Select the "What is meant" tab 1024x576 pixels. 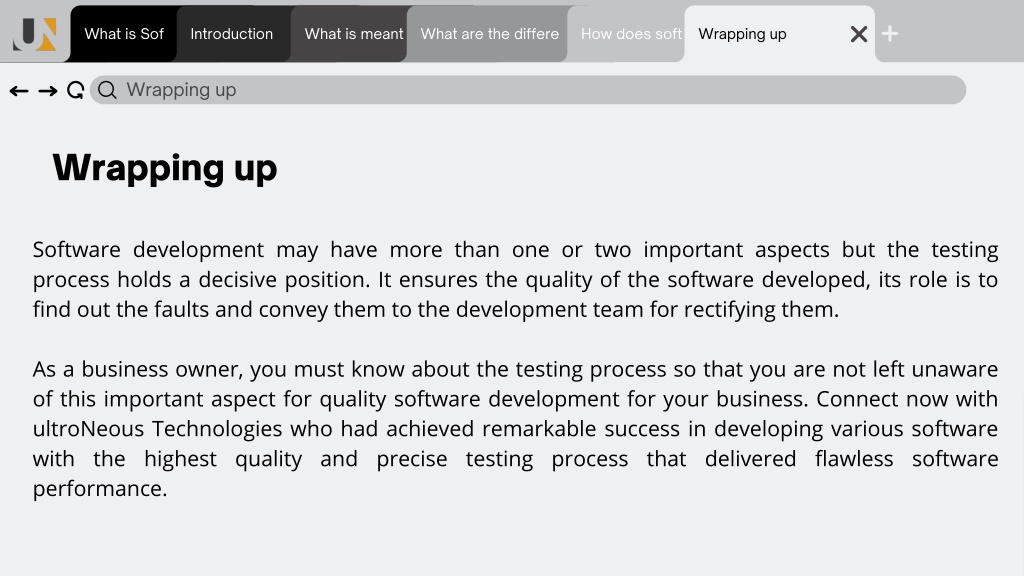tap(350, 34)
